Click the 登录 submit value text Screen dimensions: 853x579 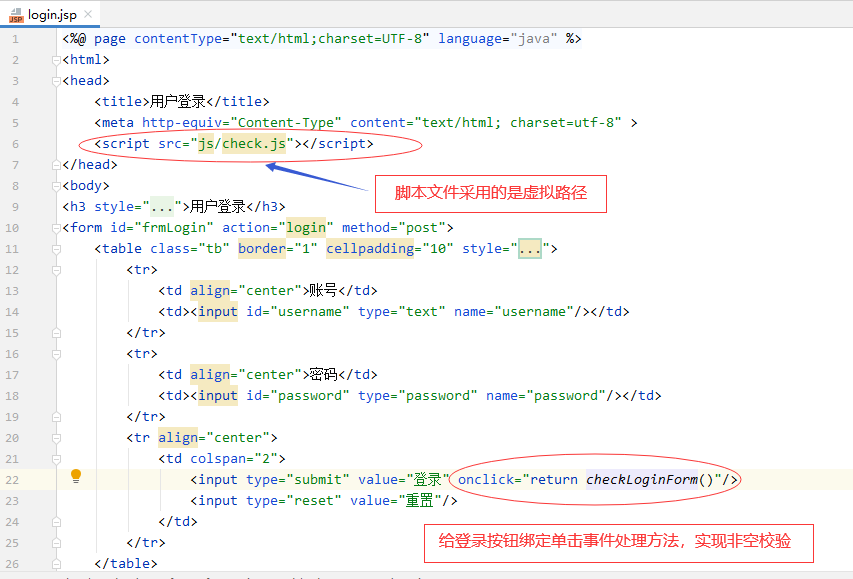[429, 479]
